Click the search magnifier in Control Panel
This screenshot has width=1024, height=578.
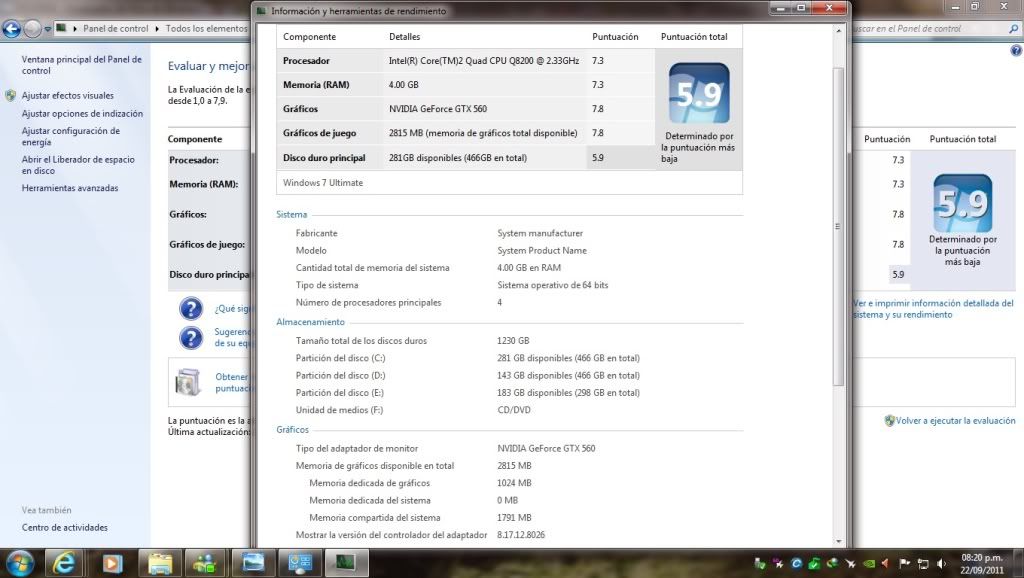tap(1013, 29)
